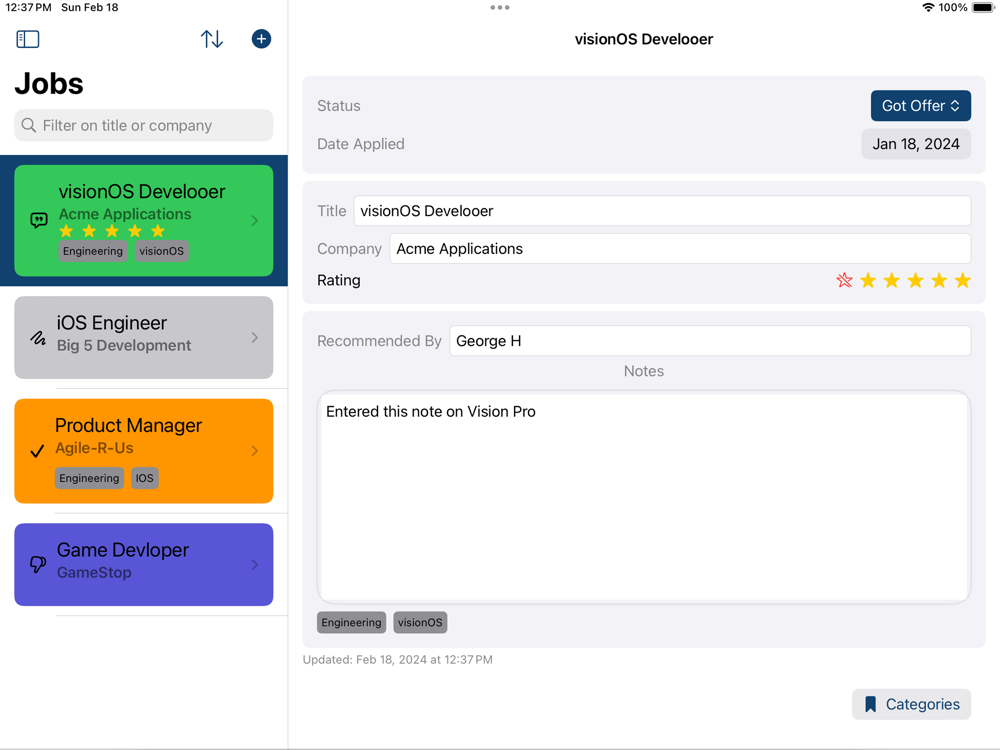Open the Got Offer status dropdown
This screenshot has height=750, width=1000.
921,106
